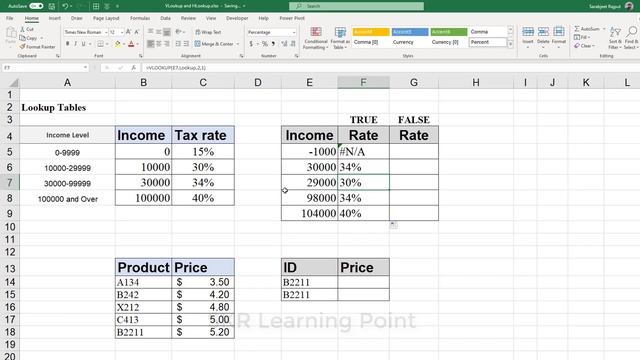This screenshot has width=640, height=360.
Task: Click the Top Align icon
Action: pos(151,32)
